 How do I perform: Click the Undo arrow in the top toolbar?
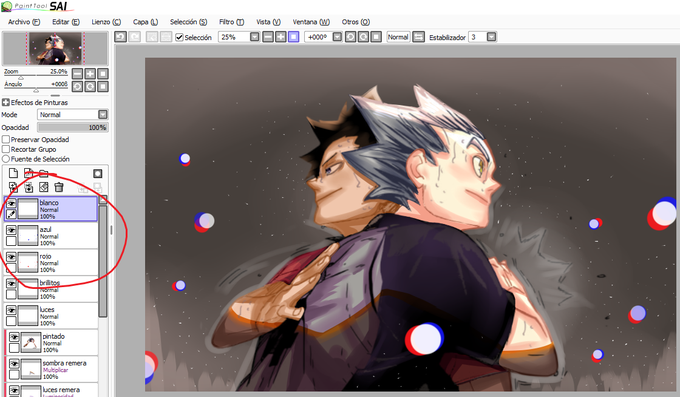(x=121, y=37)
